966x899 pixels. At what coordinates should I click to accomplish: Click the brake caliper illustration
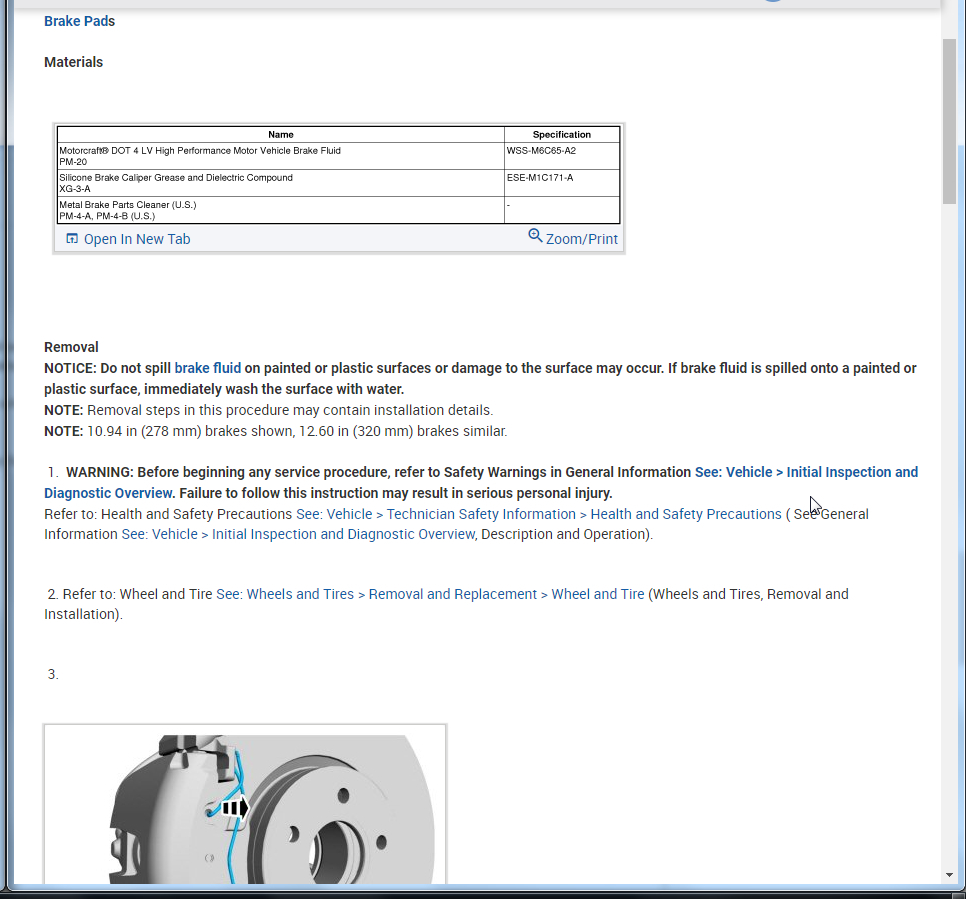pyautogui.click(x=245, y=804)
